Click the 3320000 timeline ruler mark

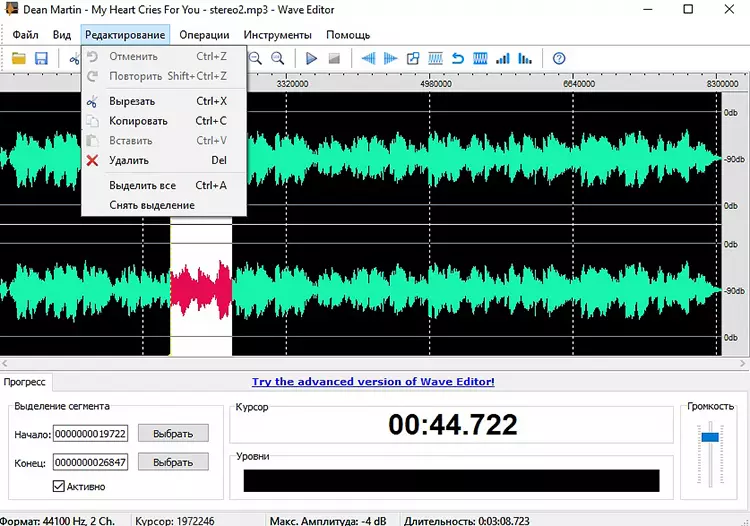[292, 84]
